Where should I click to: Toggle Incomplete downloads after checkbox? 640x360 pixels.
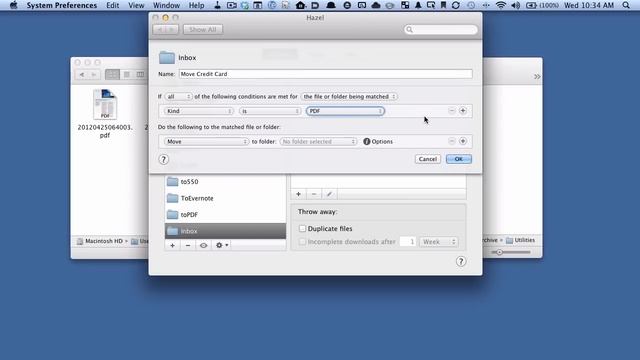(302, 242)
